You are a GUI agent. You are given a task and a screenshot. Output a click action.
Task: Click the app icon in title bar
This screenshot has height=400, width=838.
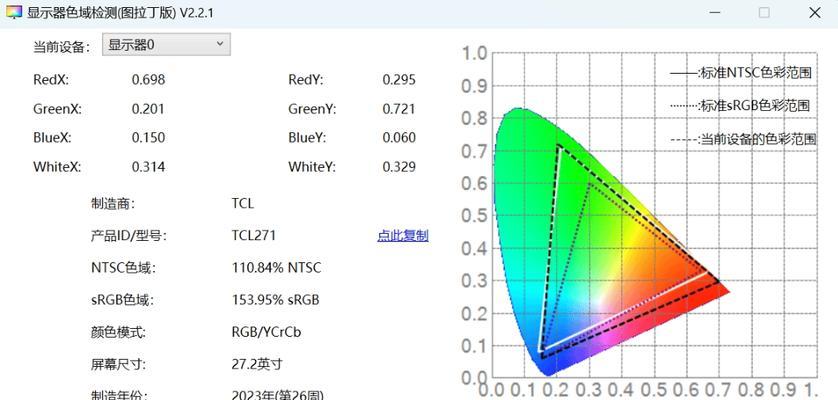pyautogui.click(x=13, y=12)
